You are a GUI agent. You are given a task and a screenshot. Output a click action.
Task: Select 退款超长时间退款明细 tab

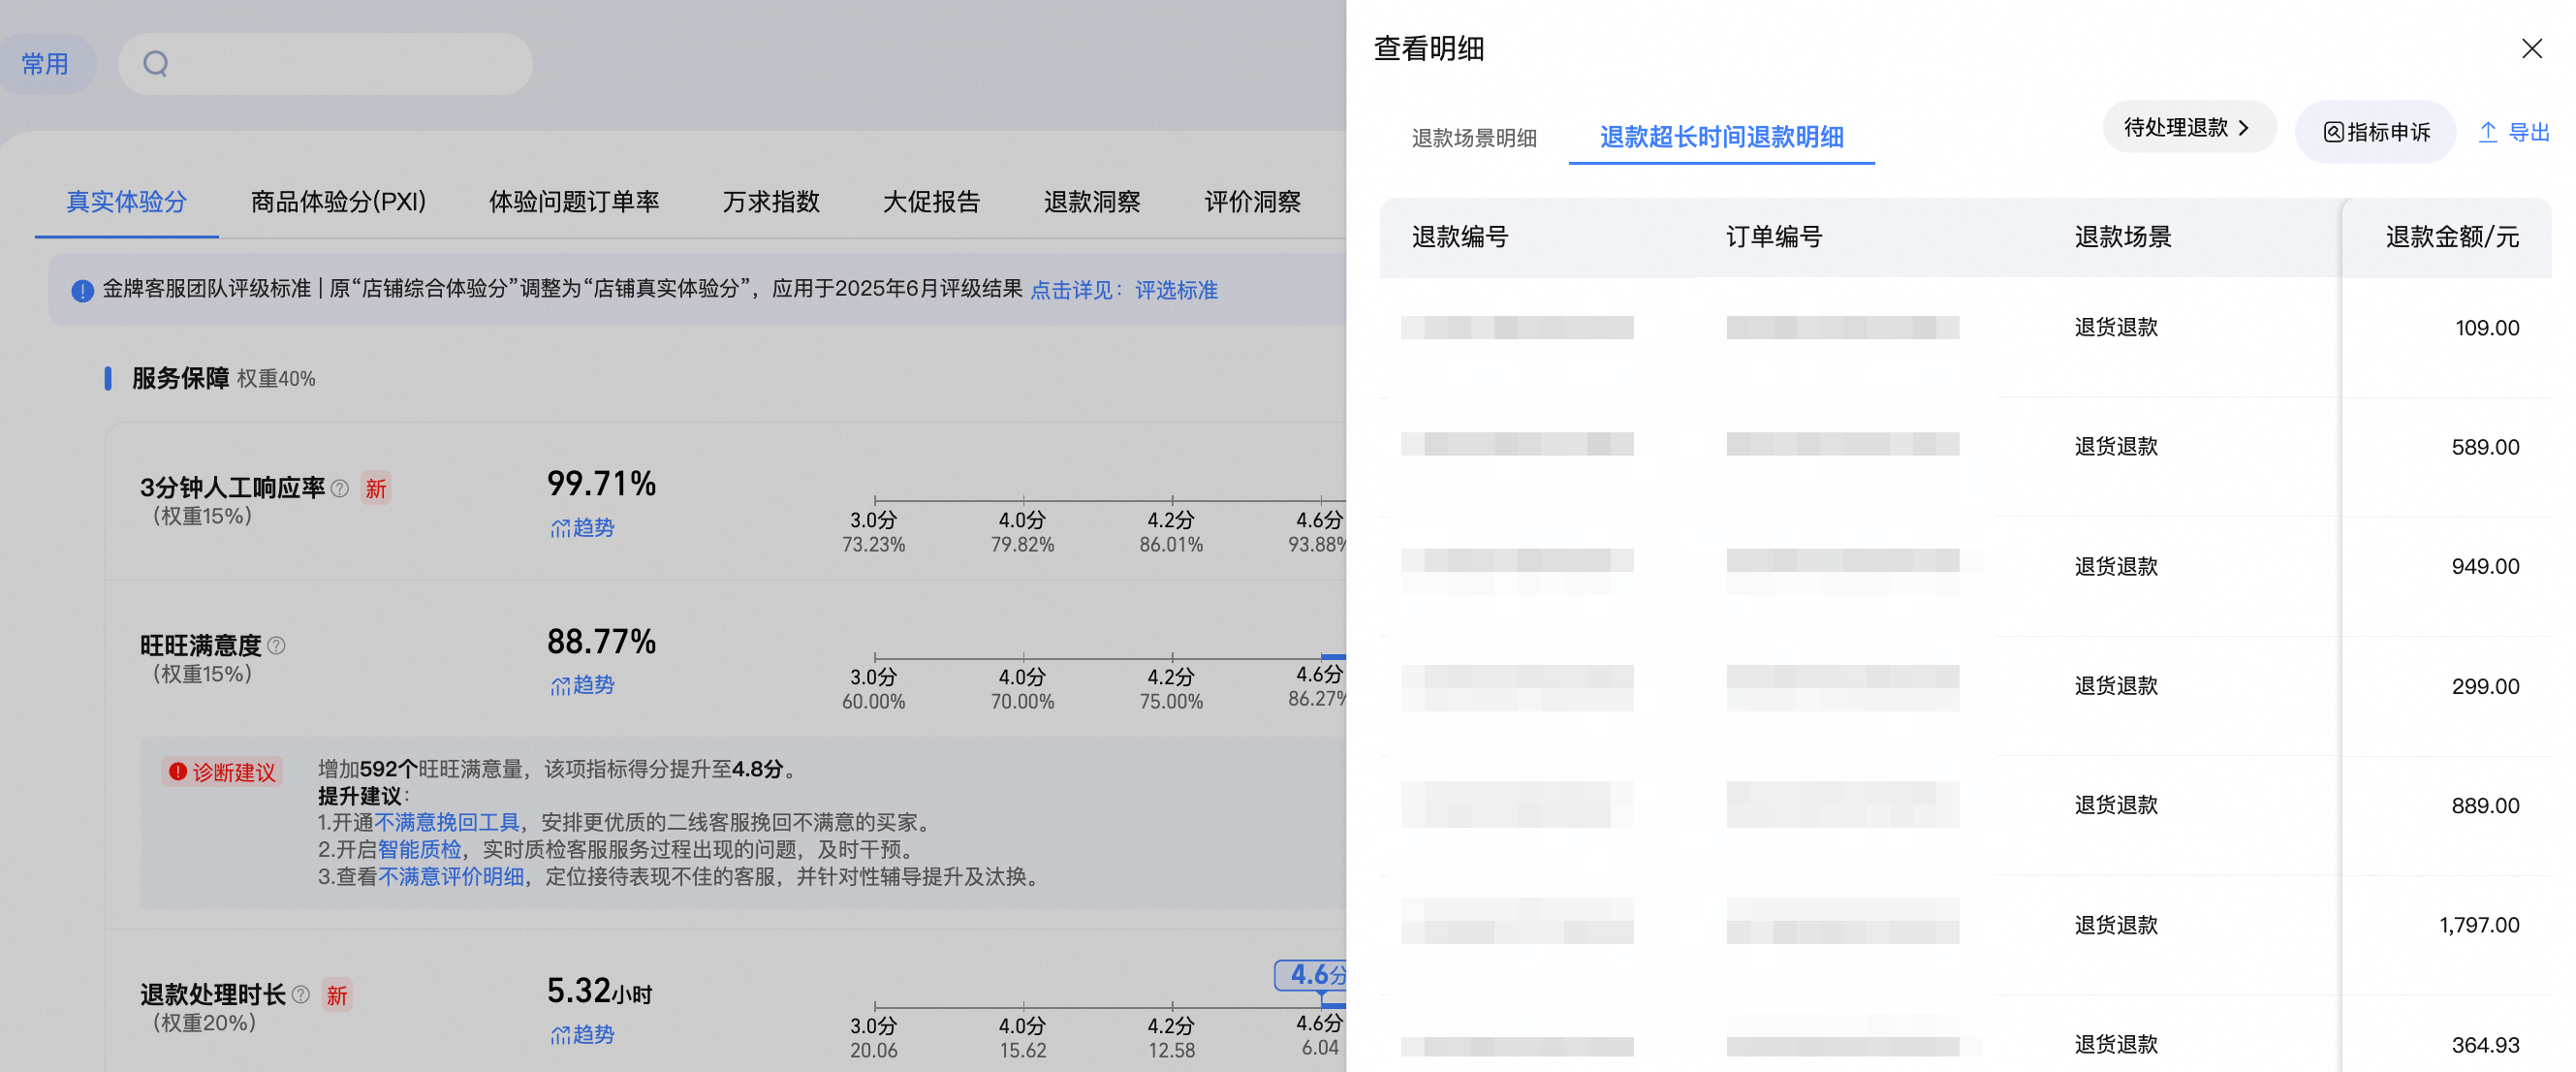[x=1721, y=137]
